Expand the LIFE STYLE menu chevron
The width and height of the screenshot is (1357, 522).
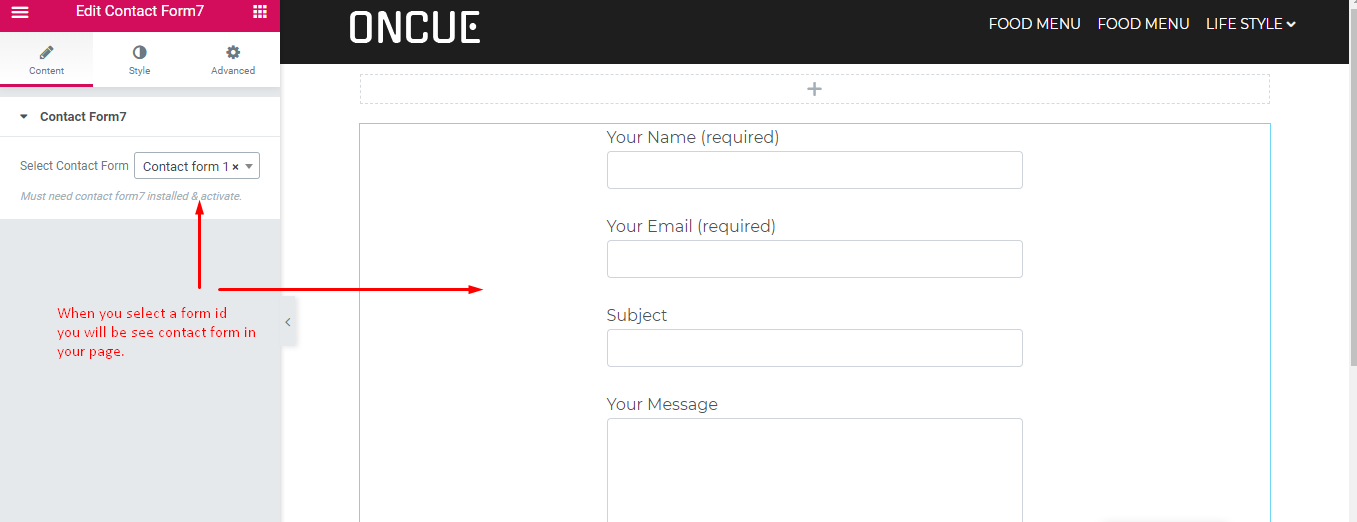click(1291, 24)
